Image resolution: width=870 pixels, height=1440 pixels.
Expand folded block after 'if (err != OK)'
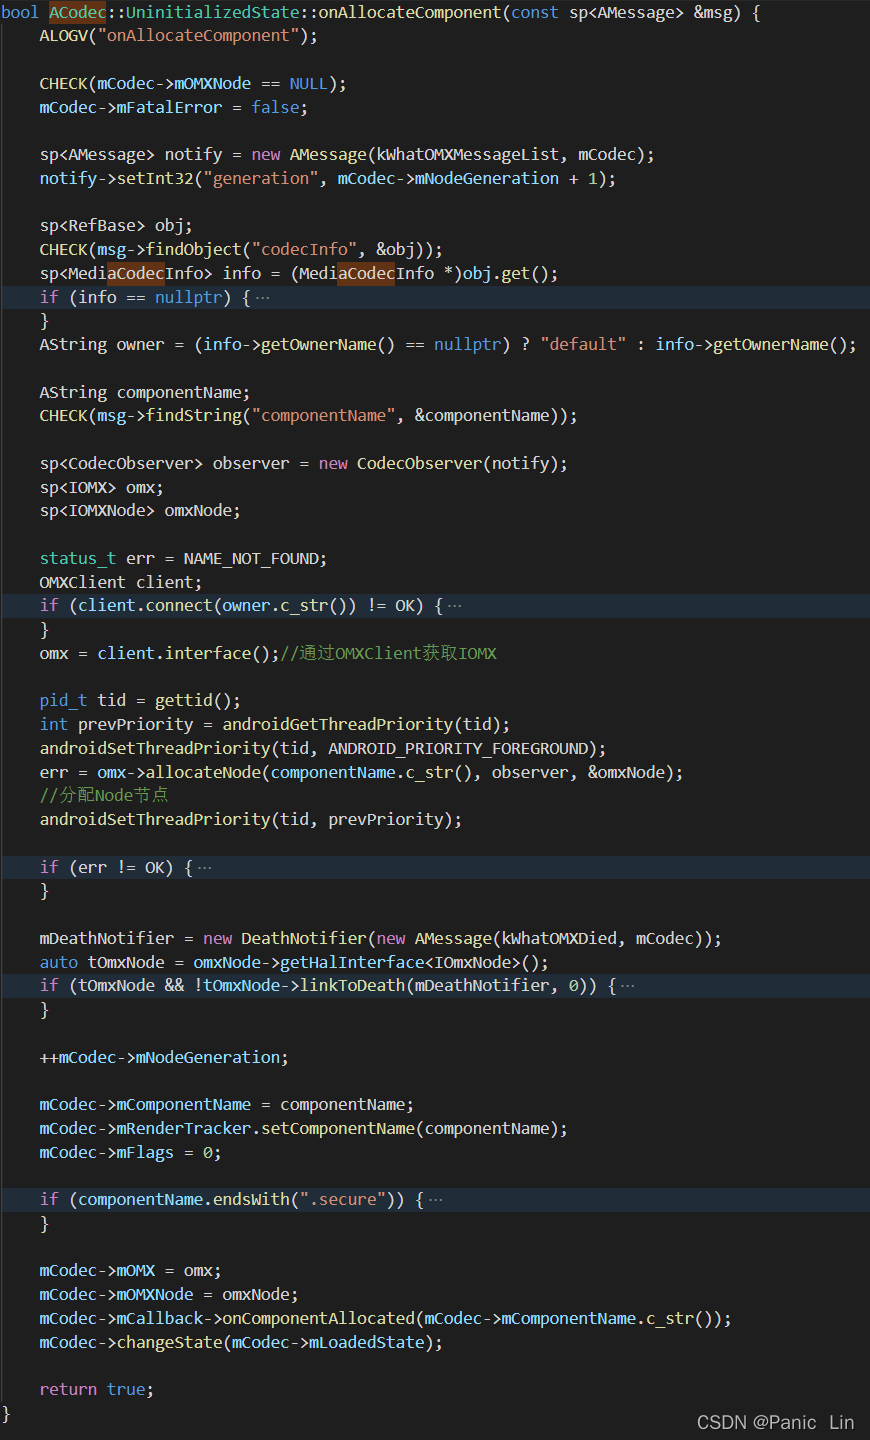(x=205, y=868)
